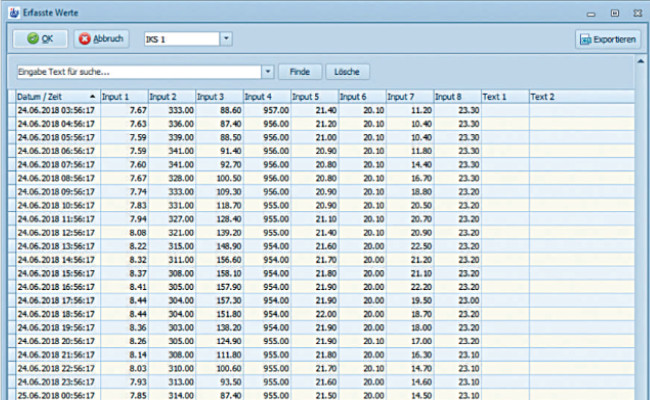Screen dimensions: 650x400
Task: Click the Input 6 column header
Action: pos(362,97)
